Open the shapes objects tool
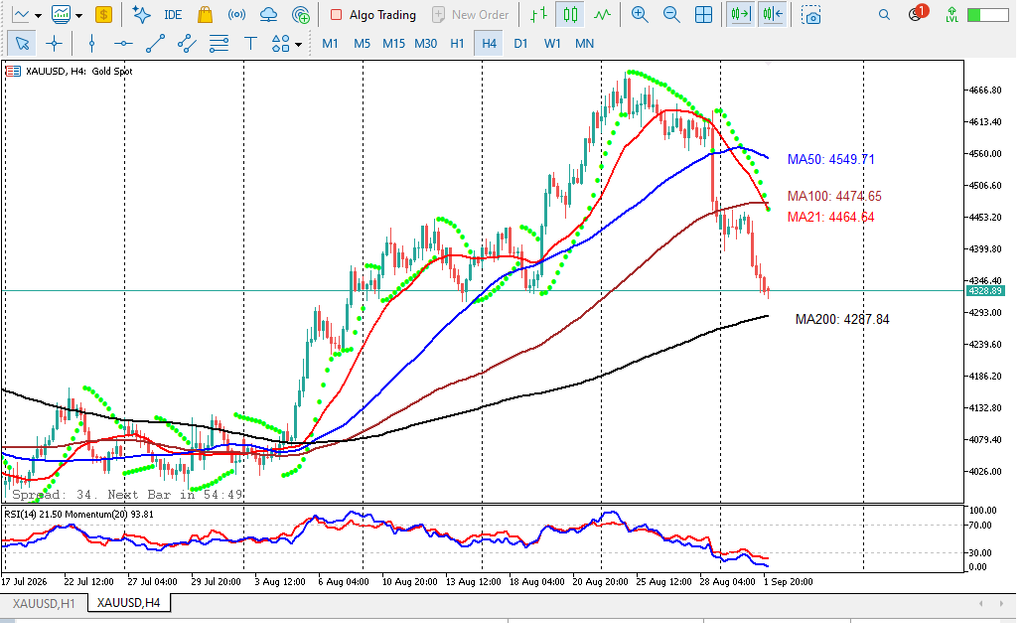 (281, 44)
